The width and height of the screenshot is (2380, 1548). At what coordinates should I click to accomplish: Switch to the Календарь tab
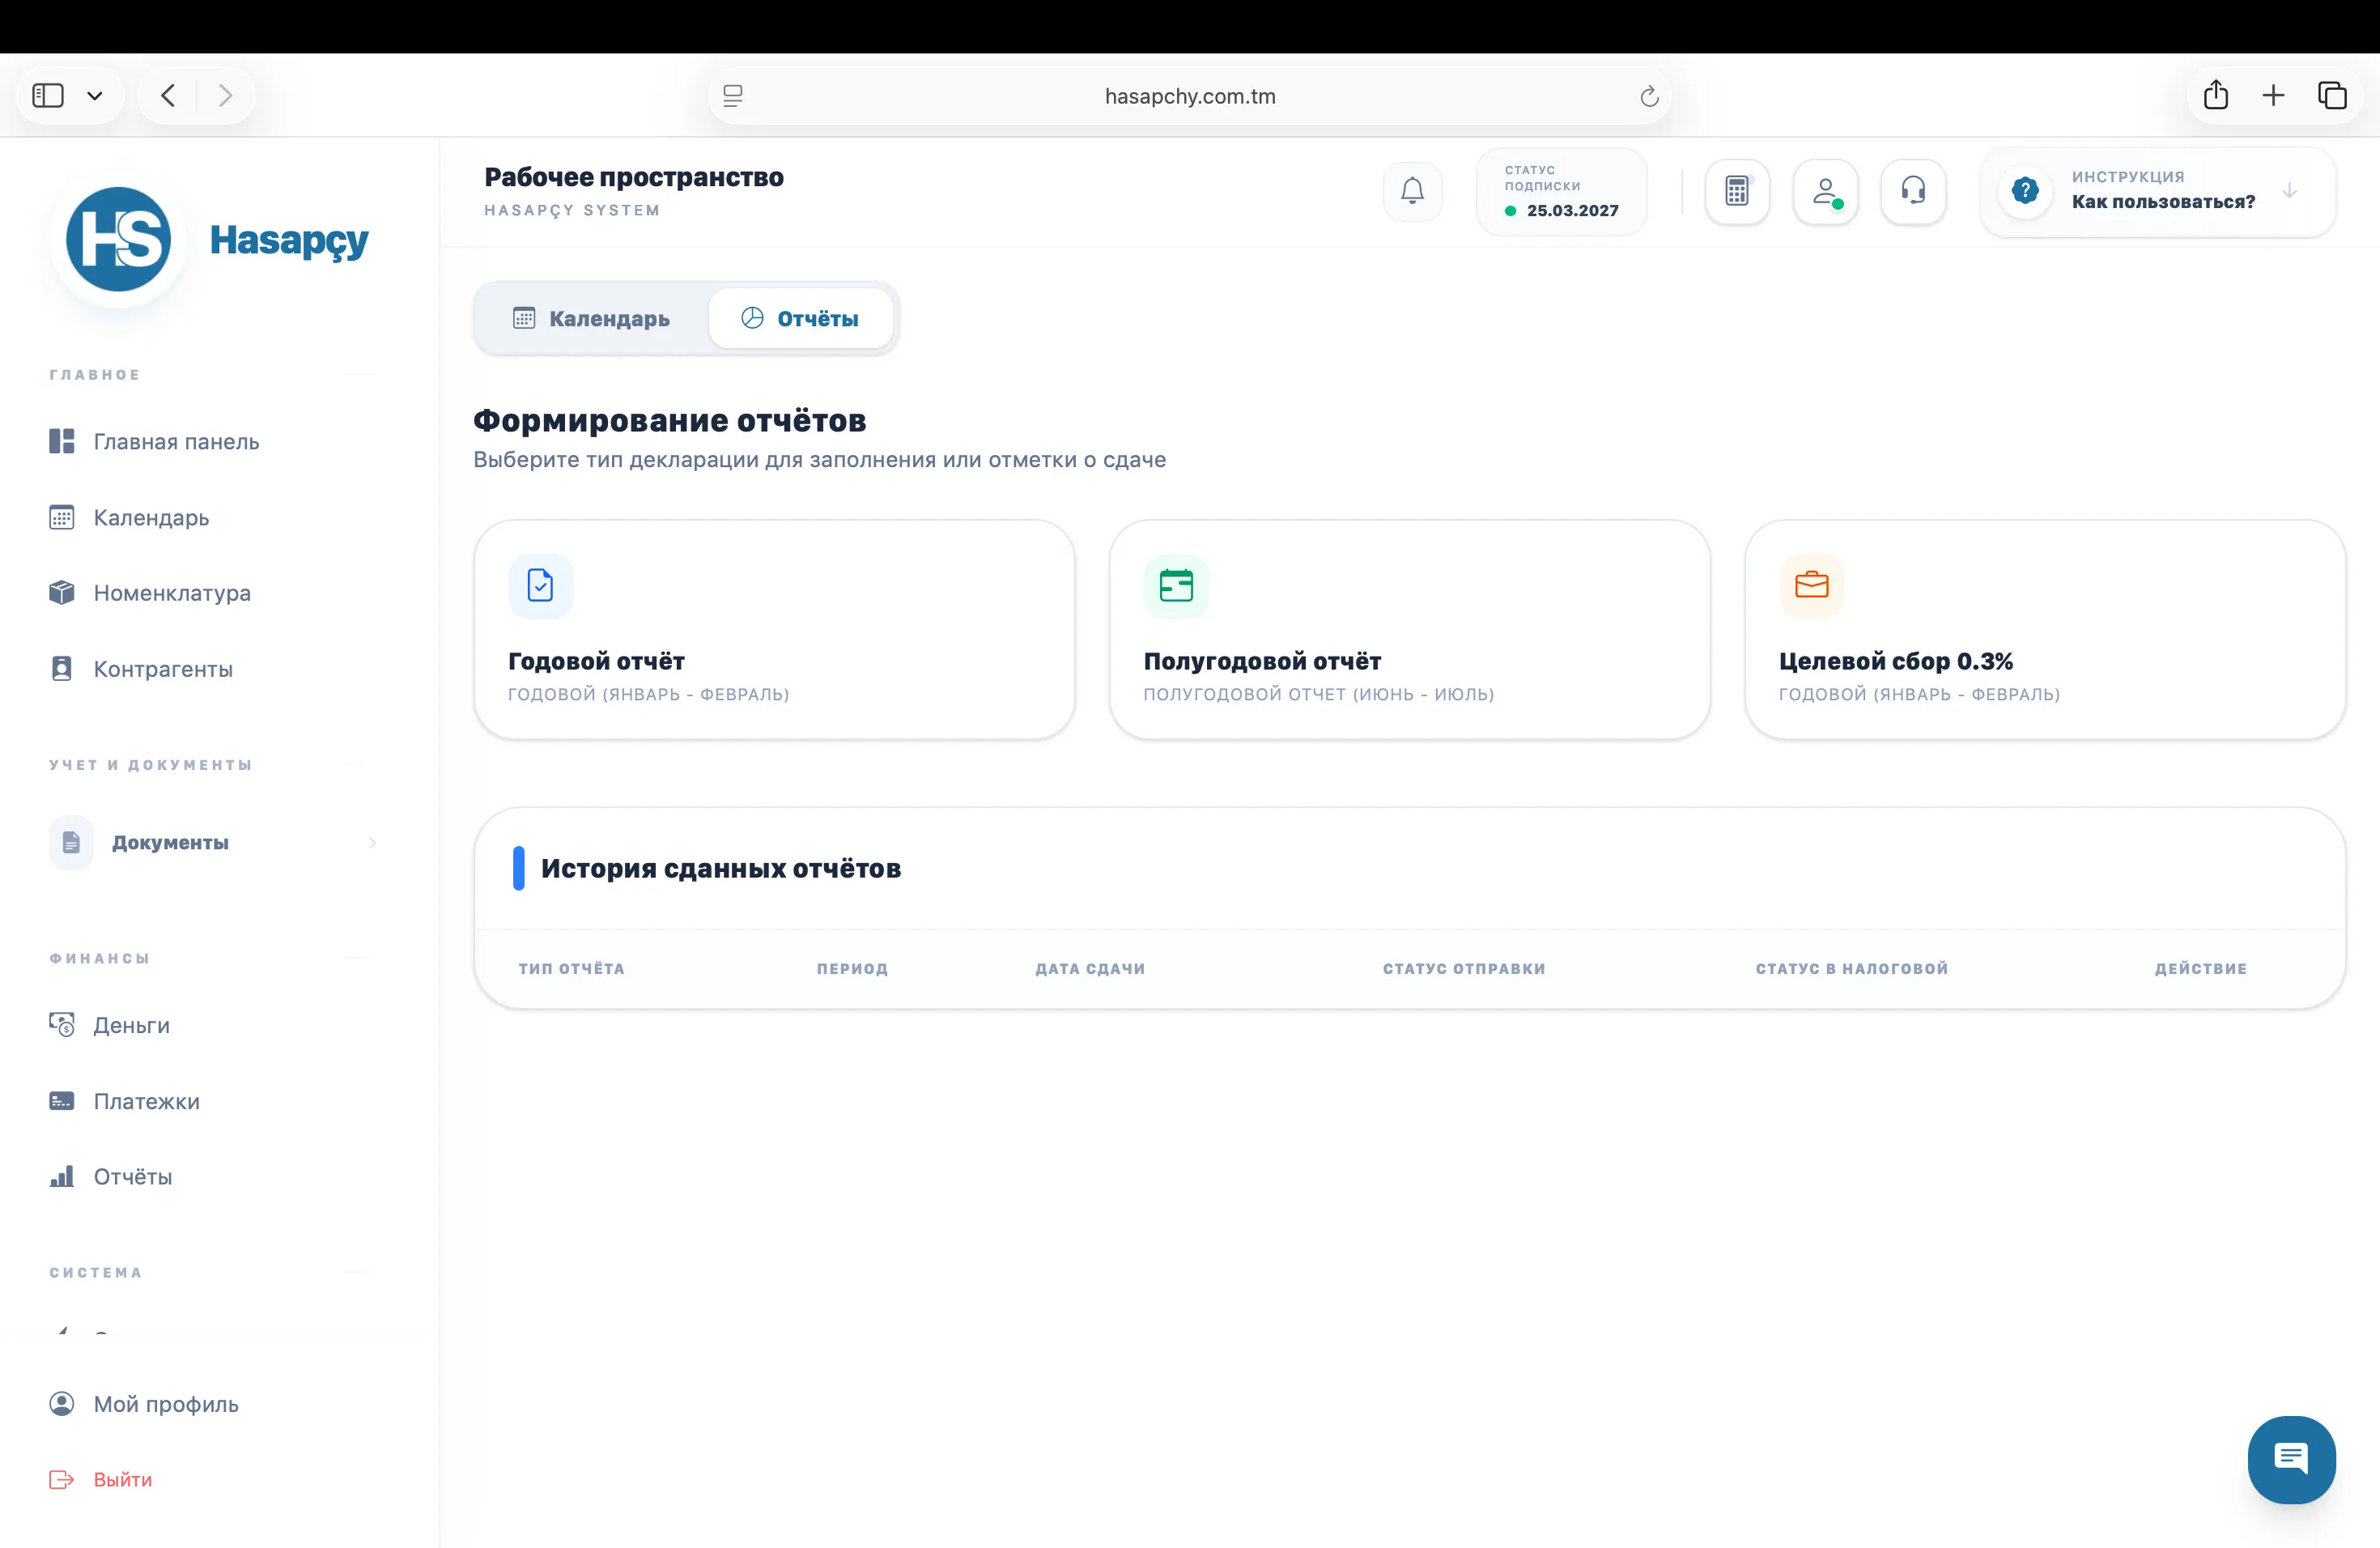(x=591, y=319)
